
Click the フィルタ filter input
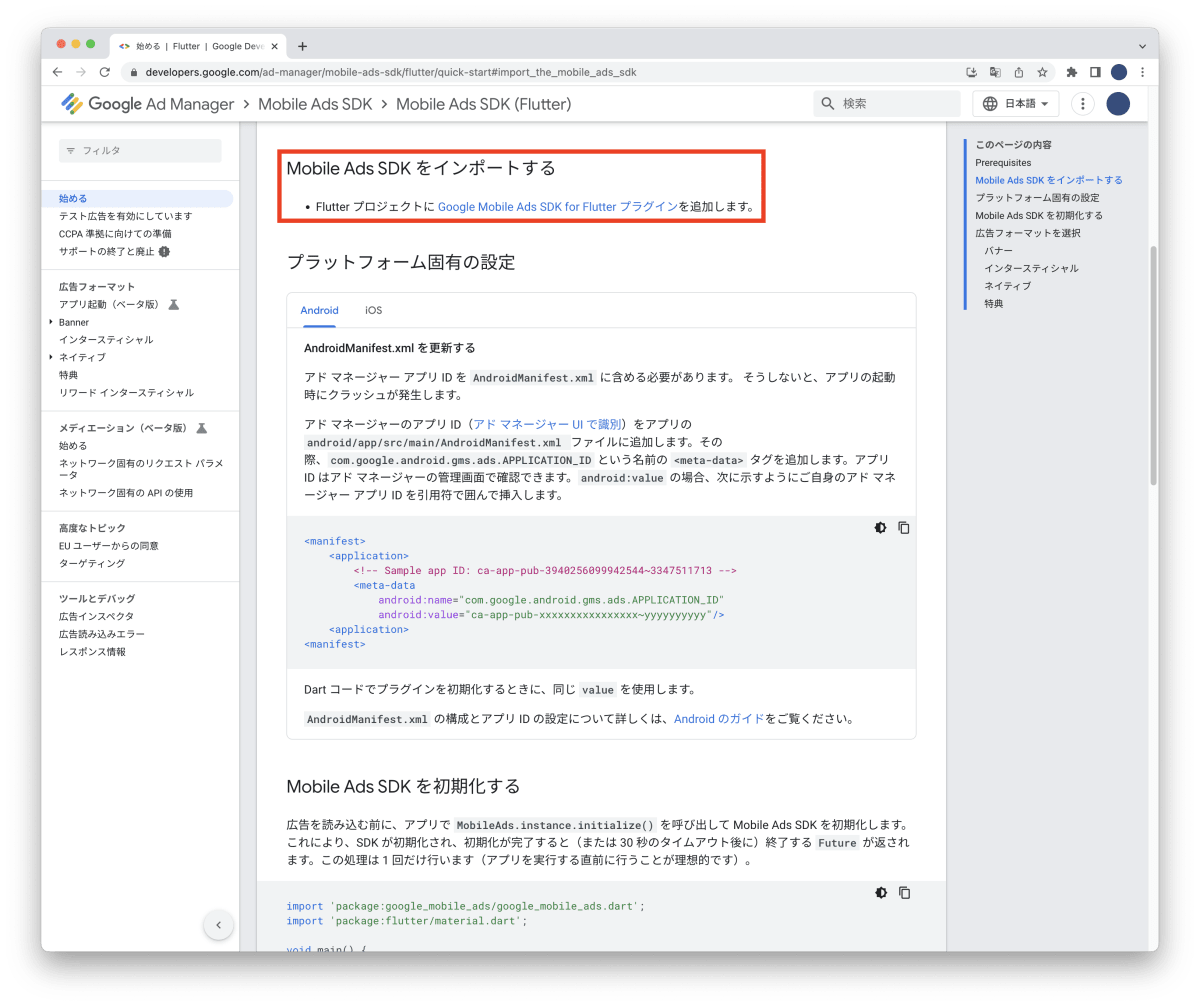[140, 150]
